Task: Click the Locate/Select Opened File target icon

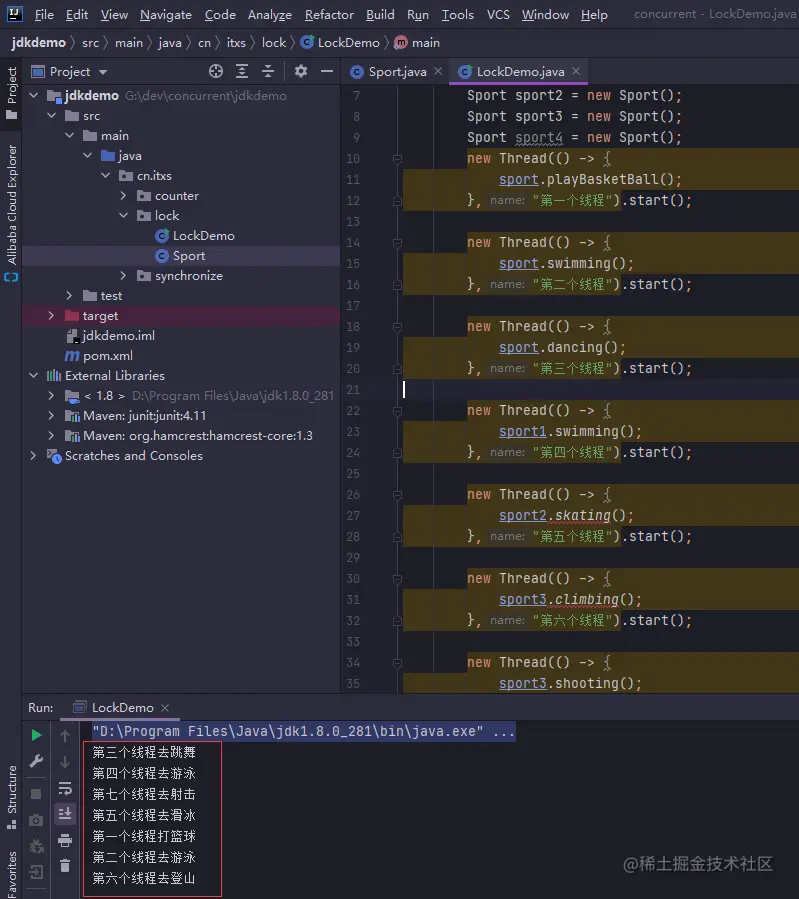Action: tap(216, 71)
